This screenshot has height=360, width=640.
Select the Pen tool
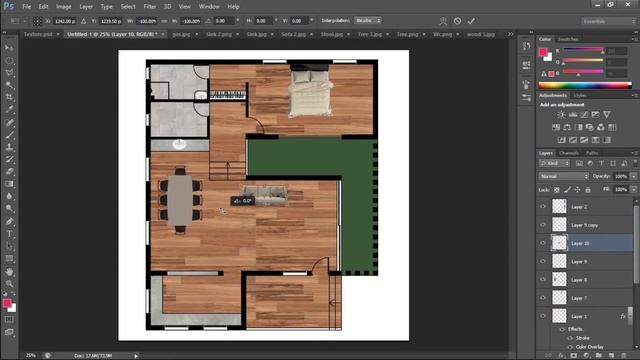(9, 222)
